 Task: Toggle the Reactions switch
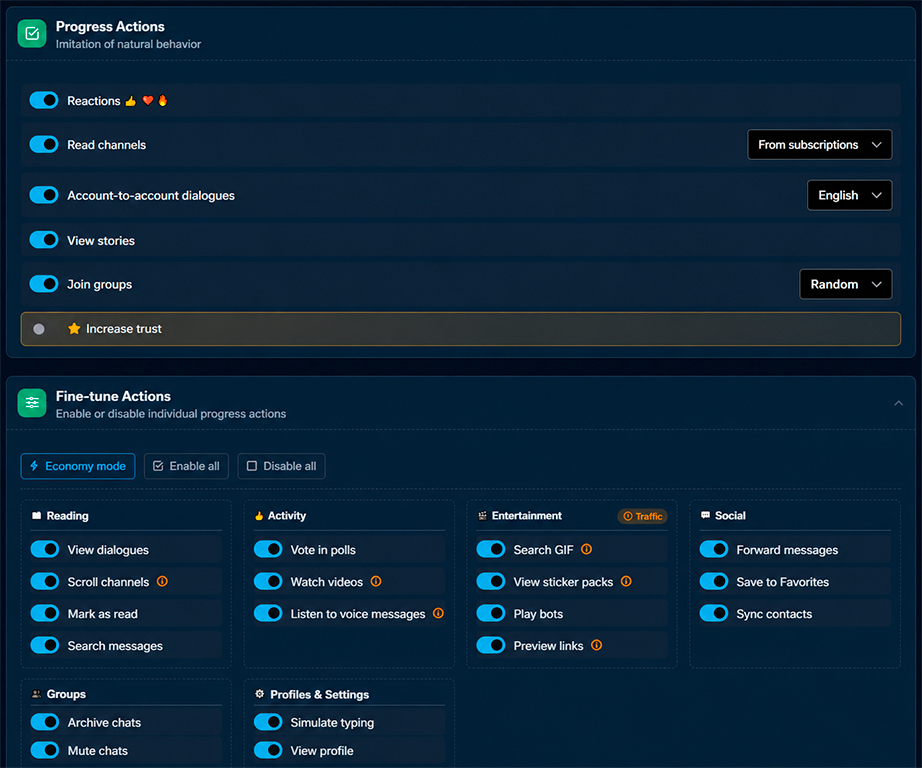[44, 100]
